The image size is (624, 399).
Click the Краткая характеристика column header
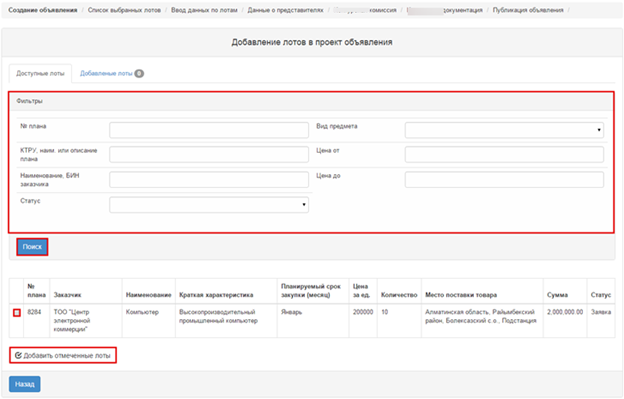[x=226, y=291]
